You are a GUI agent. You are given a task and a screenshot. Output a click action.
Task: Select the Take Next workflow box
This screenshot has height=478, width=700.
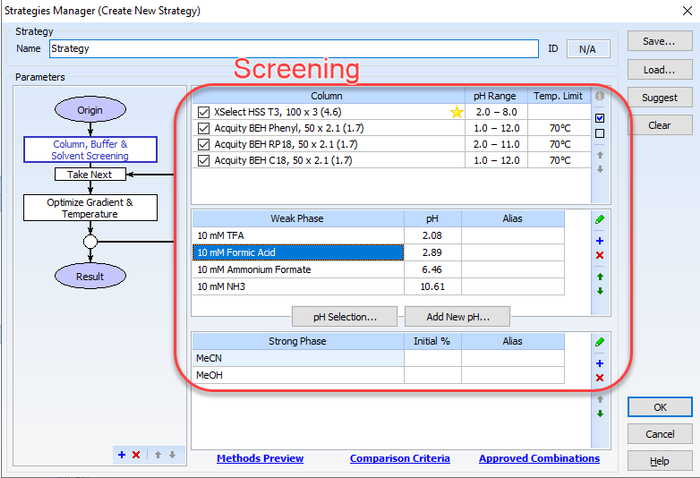coord(90,175)
